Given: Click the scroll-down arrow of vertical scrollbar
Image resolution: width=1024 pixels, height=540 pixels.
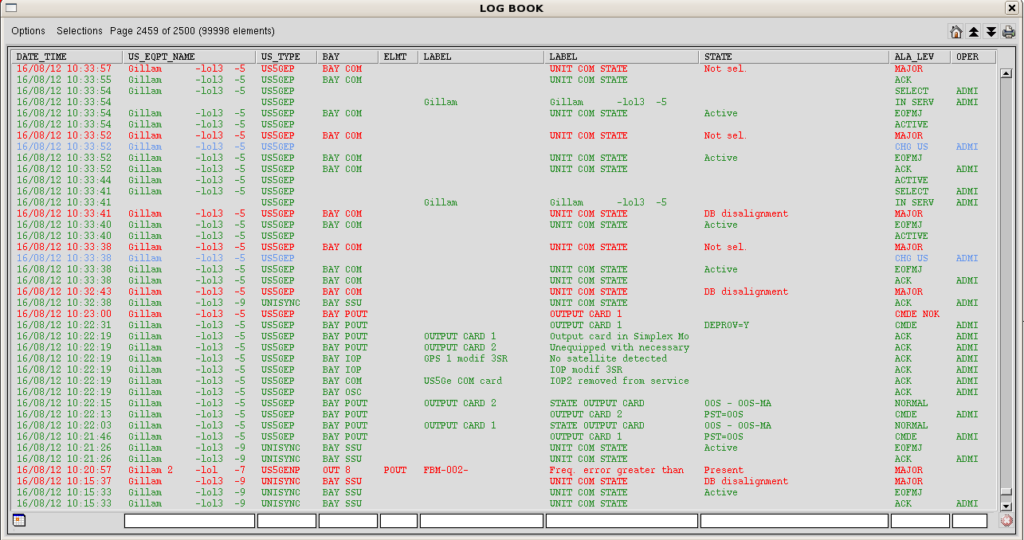Looking at the screenshot, I should click(1006, 507).
